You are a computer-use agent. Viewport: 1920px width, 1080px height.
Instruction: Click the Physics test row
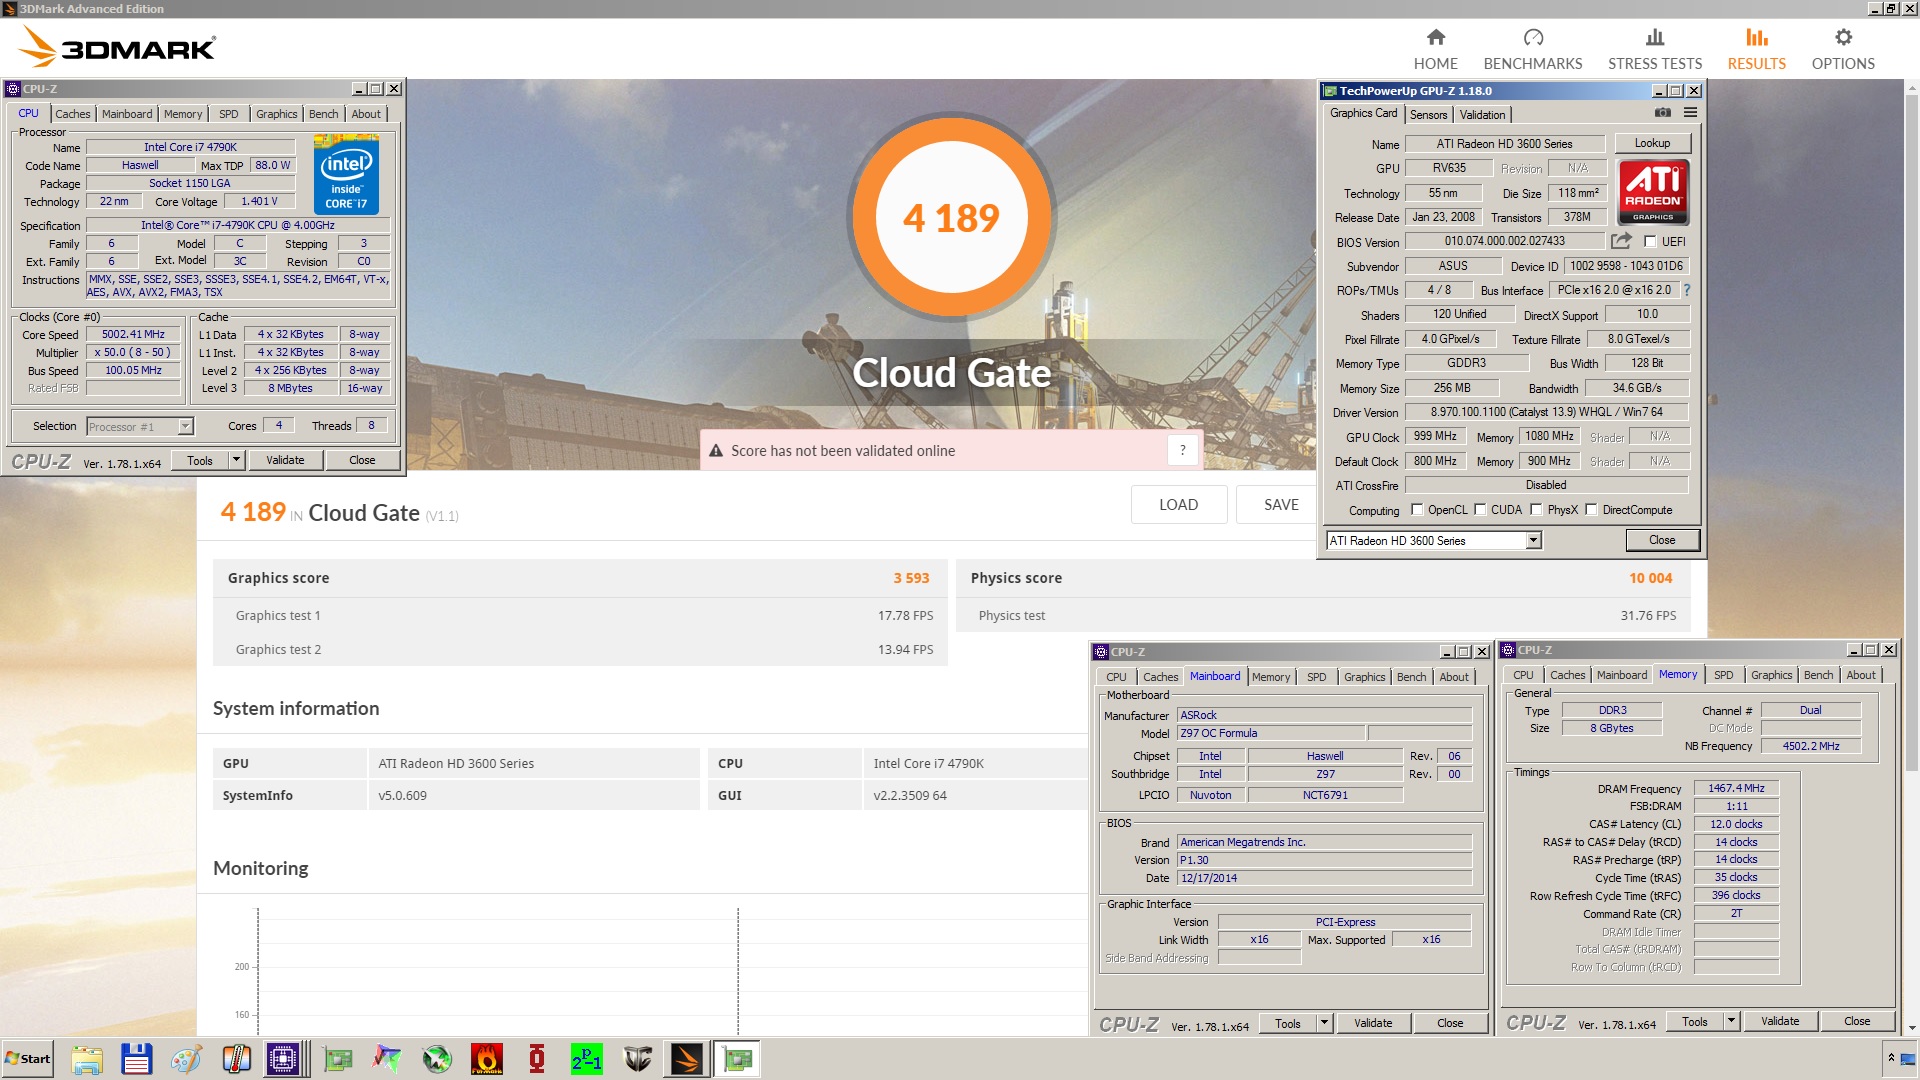tap(1323, 615)
